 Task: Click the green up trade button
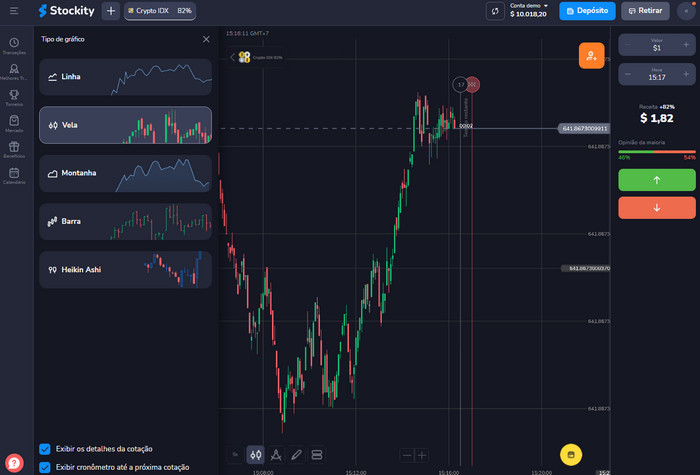pos(657,180)
